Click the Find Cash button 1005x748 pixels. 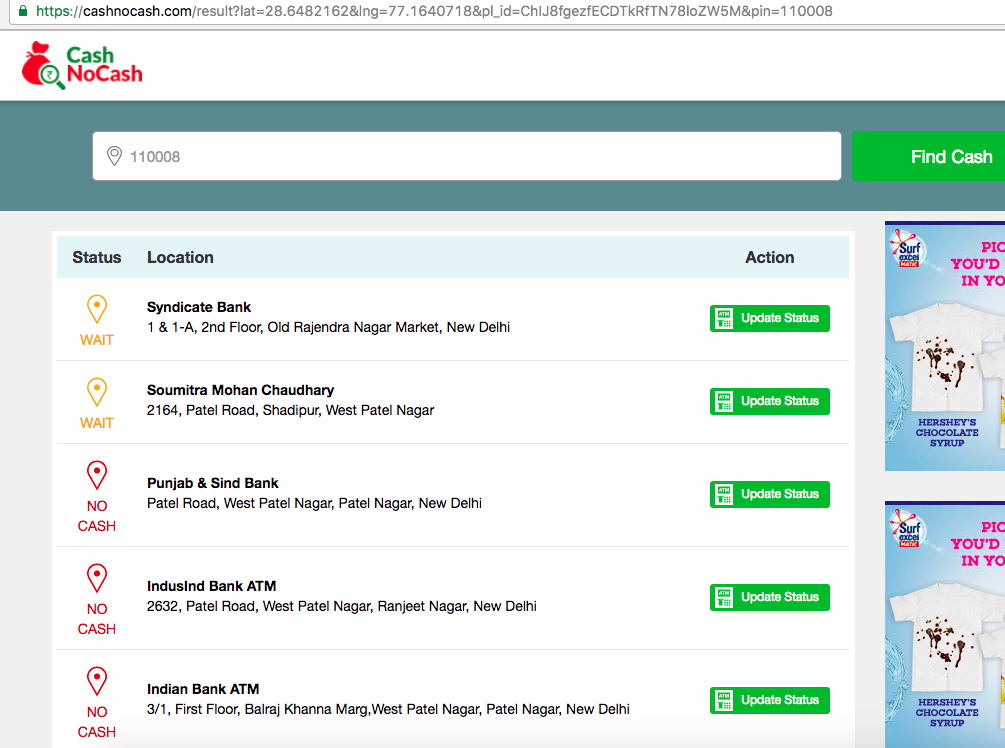[x=929, y=156]
